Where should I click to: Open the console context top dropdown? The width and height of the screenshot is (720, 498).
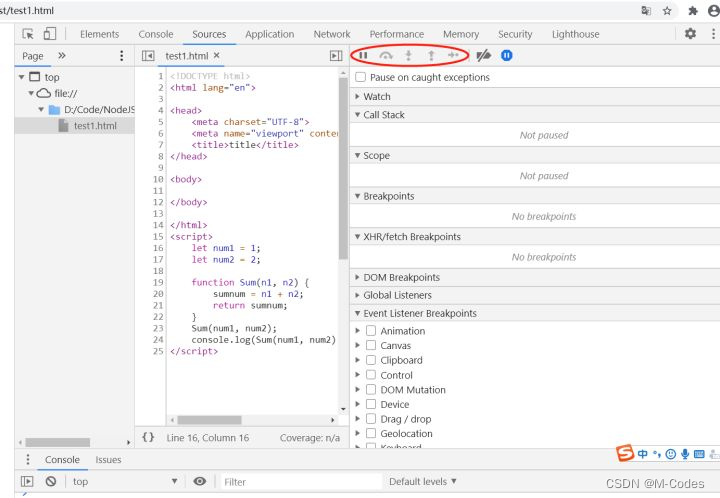(125, 481)
